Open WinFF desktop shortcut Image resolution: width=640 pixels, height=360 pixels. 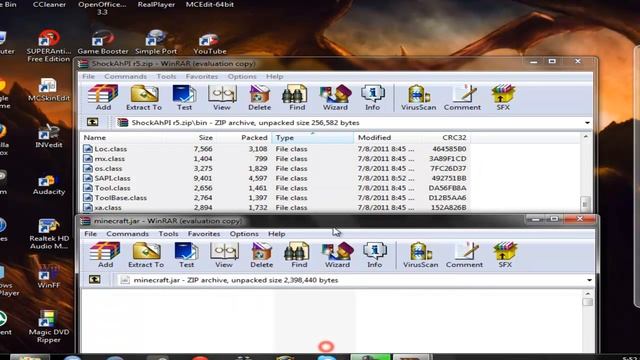click(x=49, y=276)
